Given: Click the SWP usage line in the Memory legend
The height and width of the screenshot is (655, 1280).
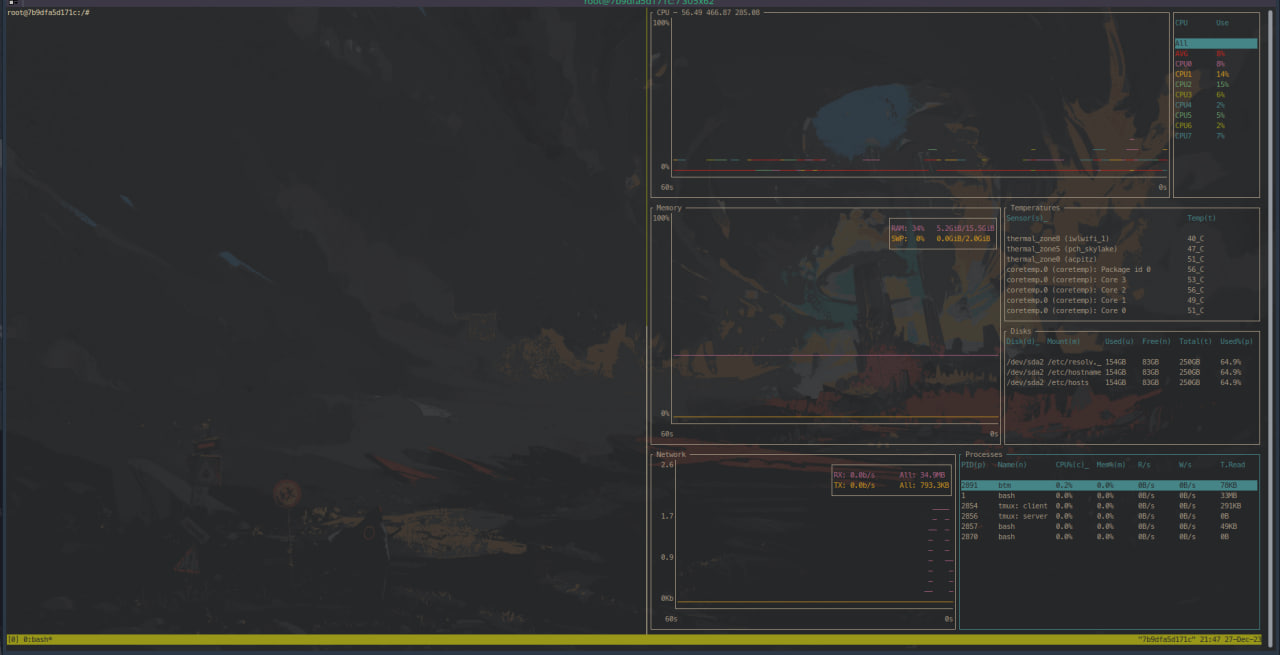Looking at the screenshot, I should coord(941,239).
